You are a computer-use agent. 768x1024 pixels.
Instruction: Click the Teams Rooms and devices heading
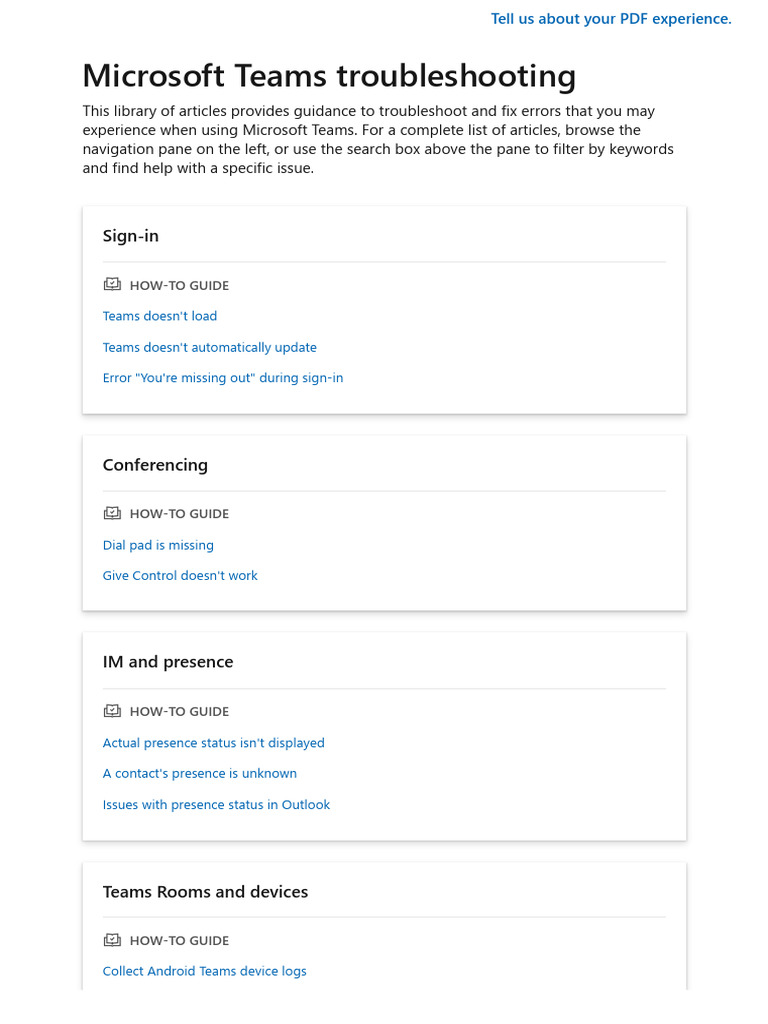[x=205, y=892]
